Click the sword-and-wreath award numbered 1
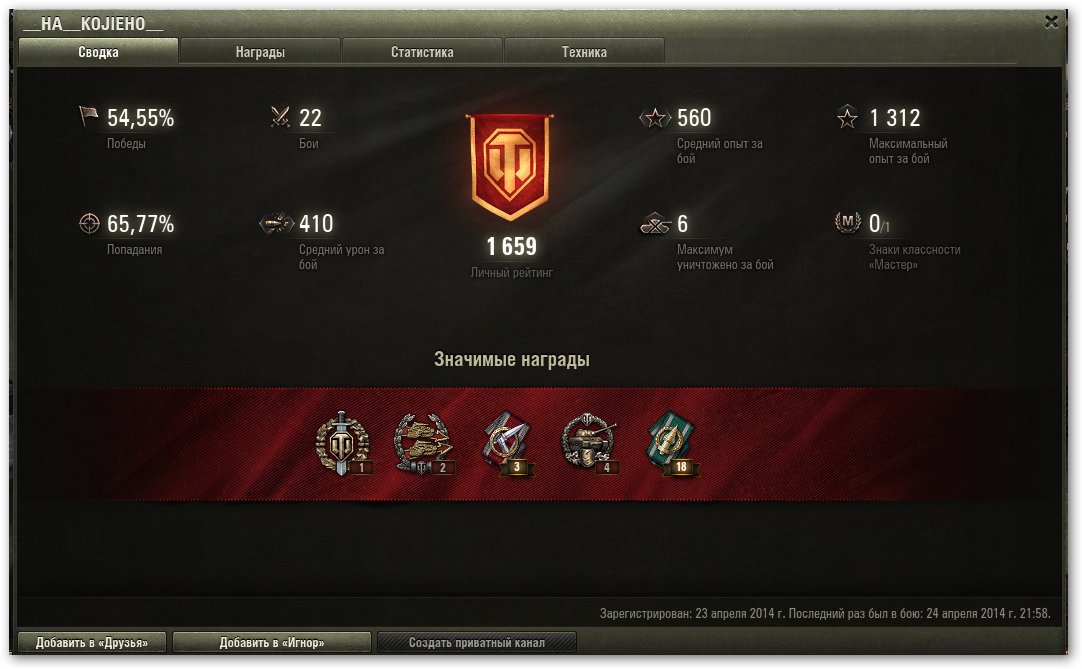 point(343,443)
